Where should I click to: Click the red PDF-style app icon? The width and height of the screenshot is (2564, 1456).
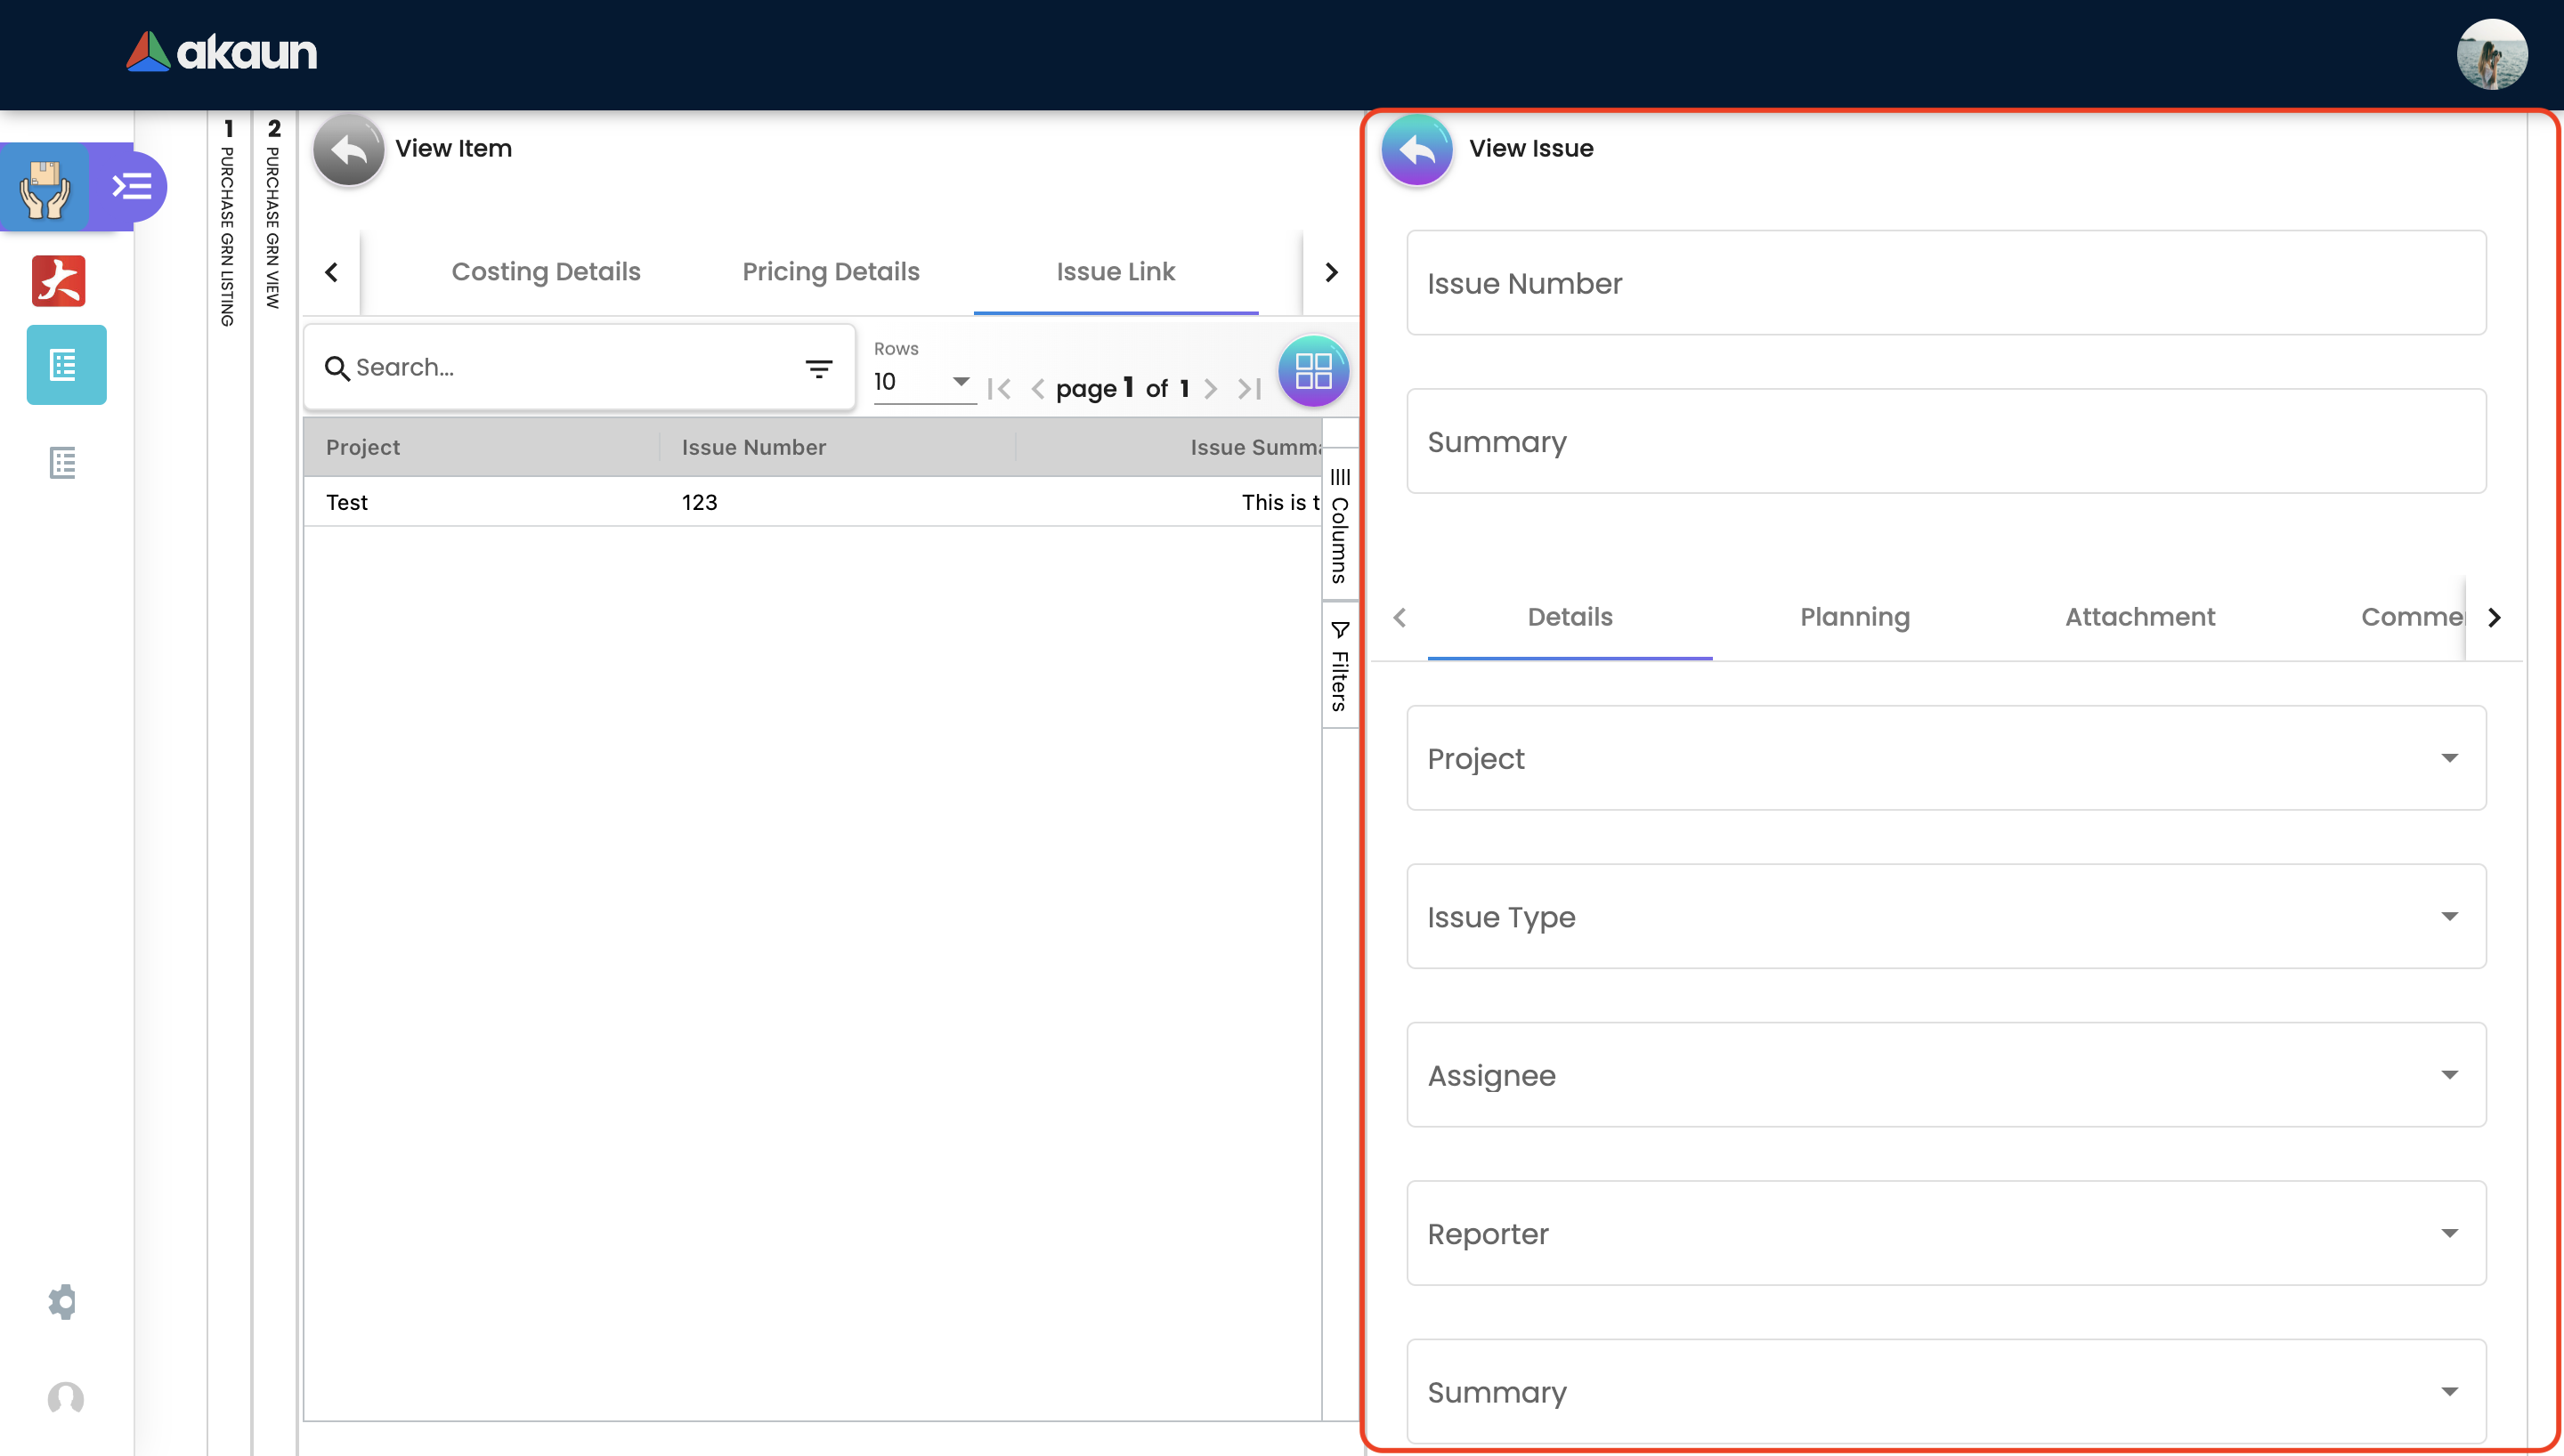coord(59,281)
